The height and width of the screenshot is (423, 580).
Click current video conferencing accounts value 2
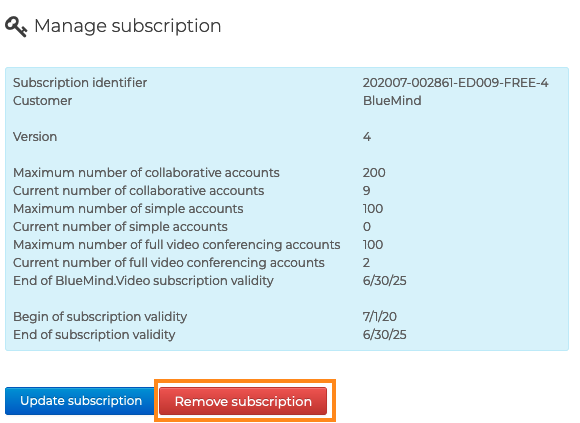click(366, 263)
